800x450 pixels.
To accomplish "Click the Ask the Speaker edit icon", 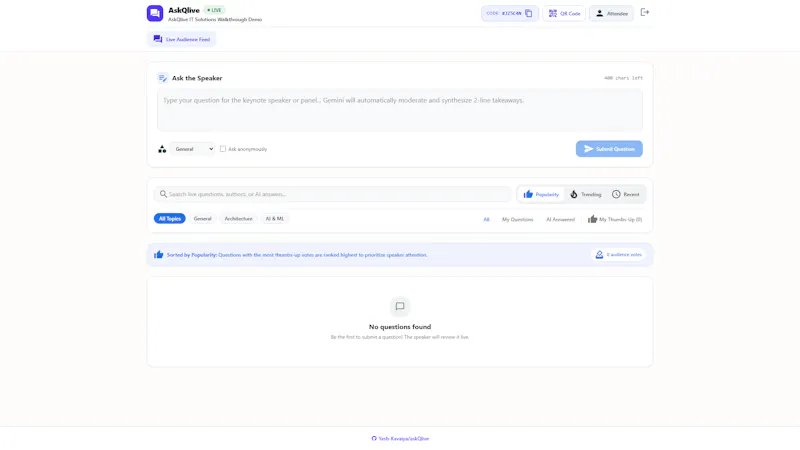I will (x=162, y=78).
